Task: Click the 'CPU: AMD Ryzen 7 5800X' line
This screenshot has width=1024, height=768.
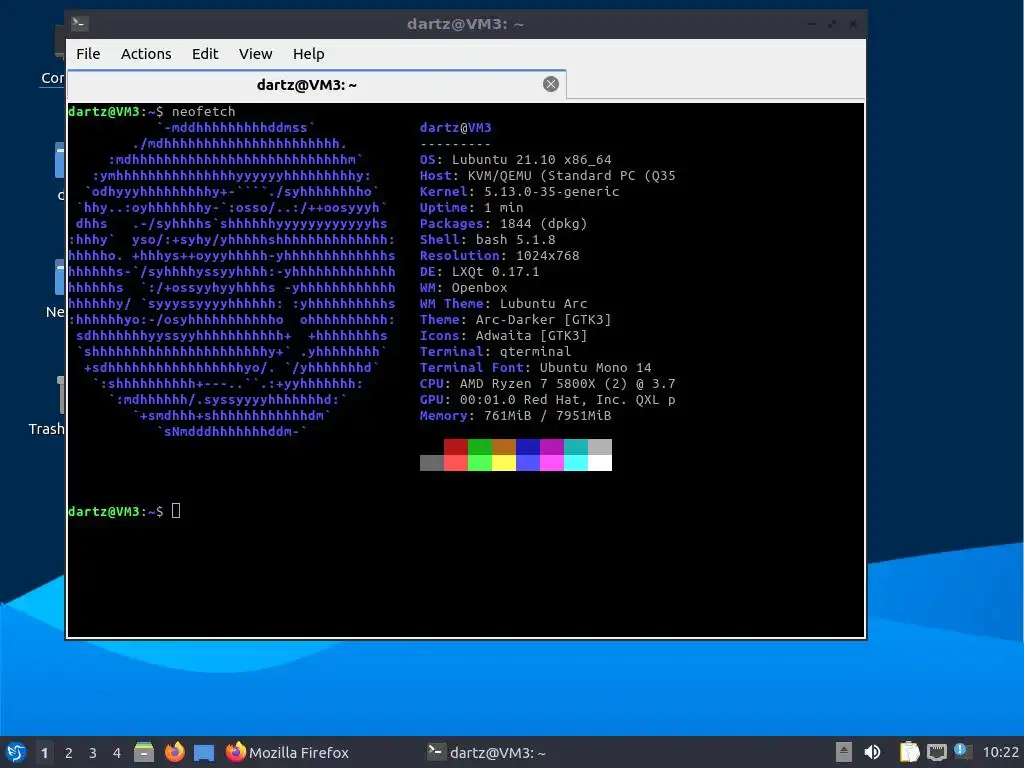Action: pos(547,383)
